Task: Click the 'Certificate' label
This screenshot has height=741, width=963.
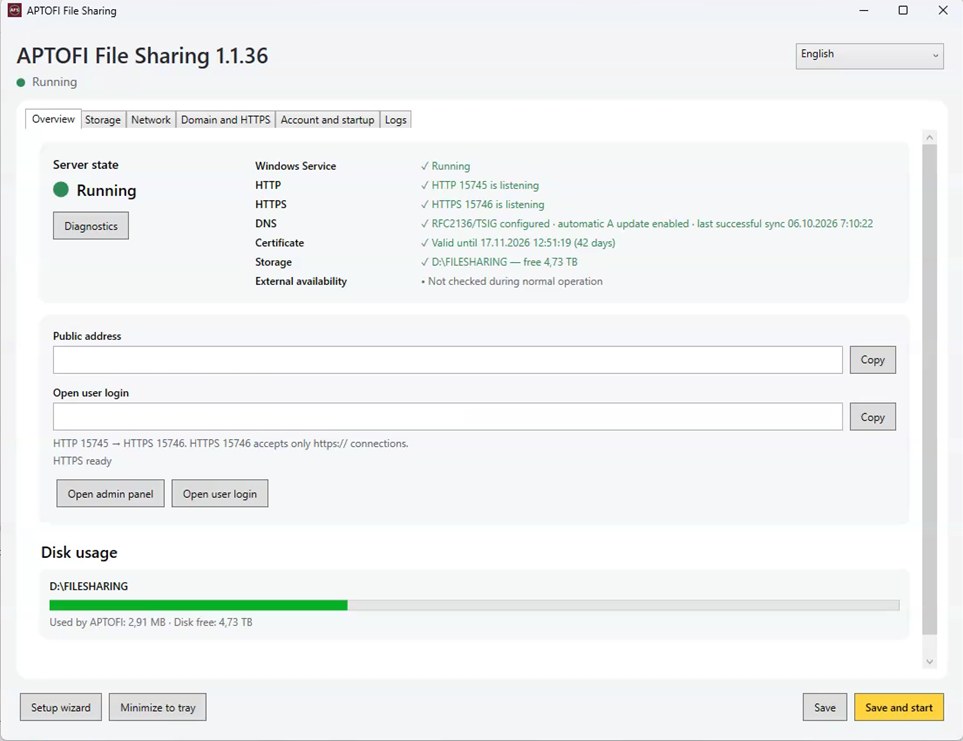Action: (279, 242)
